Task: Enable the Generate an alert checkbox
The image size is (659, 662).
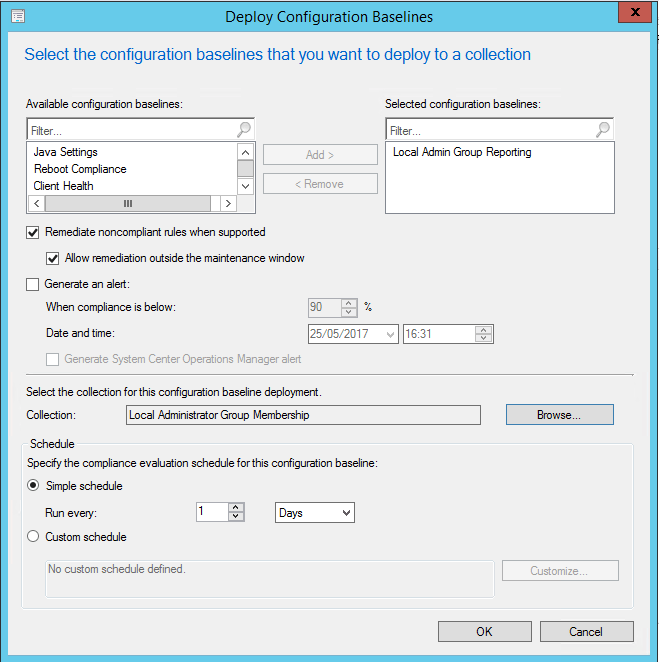Action: (x=33, y=284)
